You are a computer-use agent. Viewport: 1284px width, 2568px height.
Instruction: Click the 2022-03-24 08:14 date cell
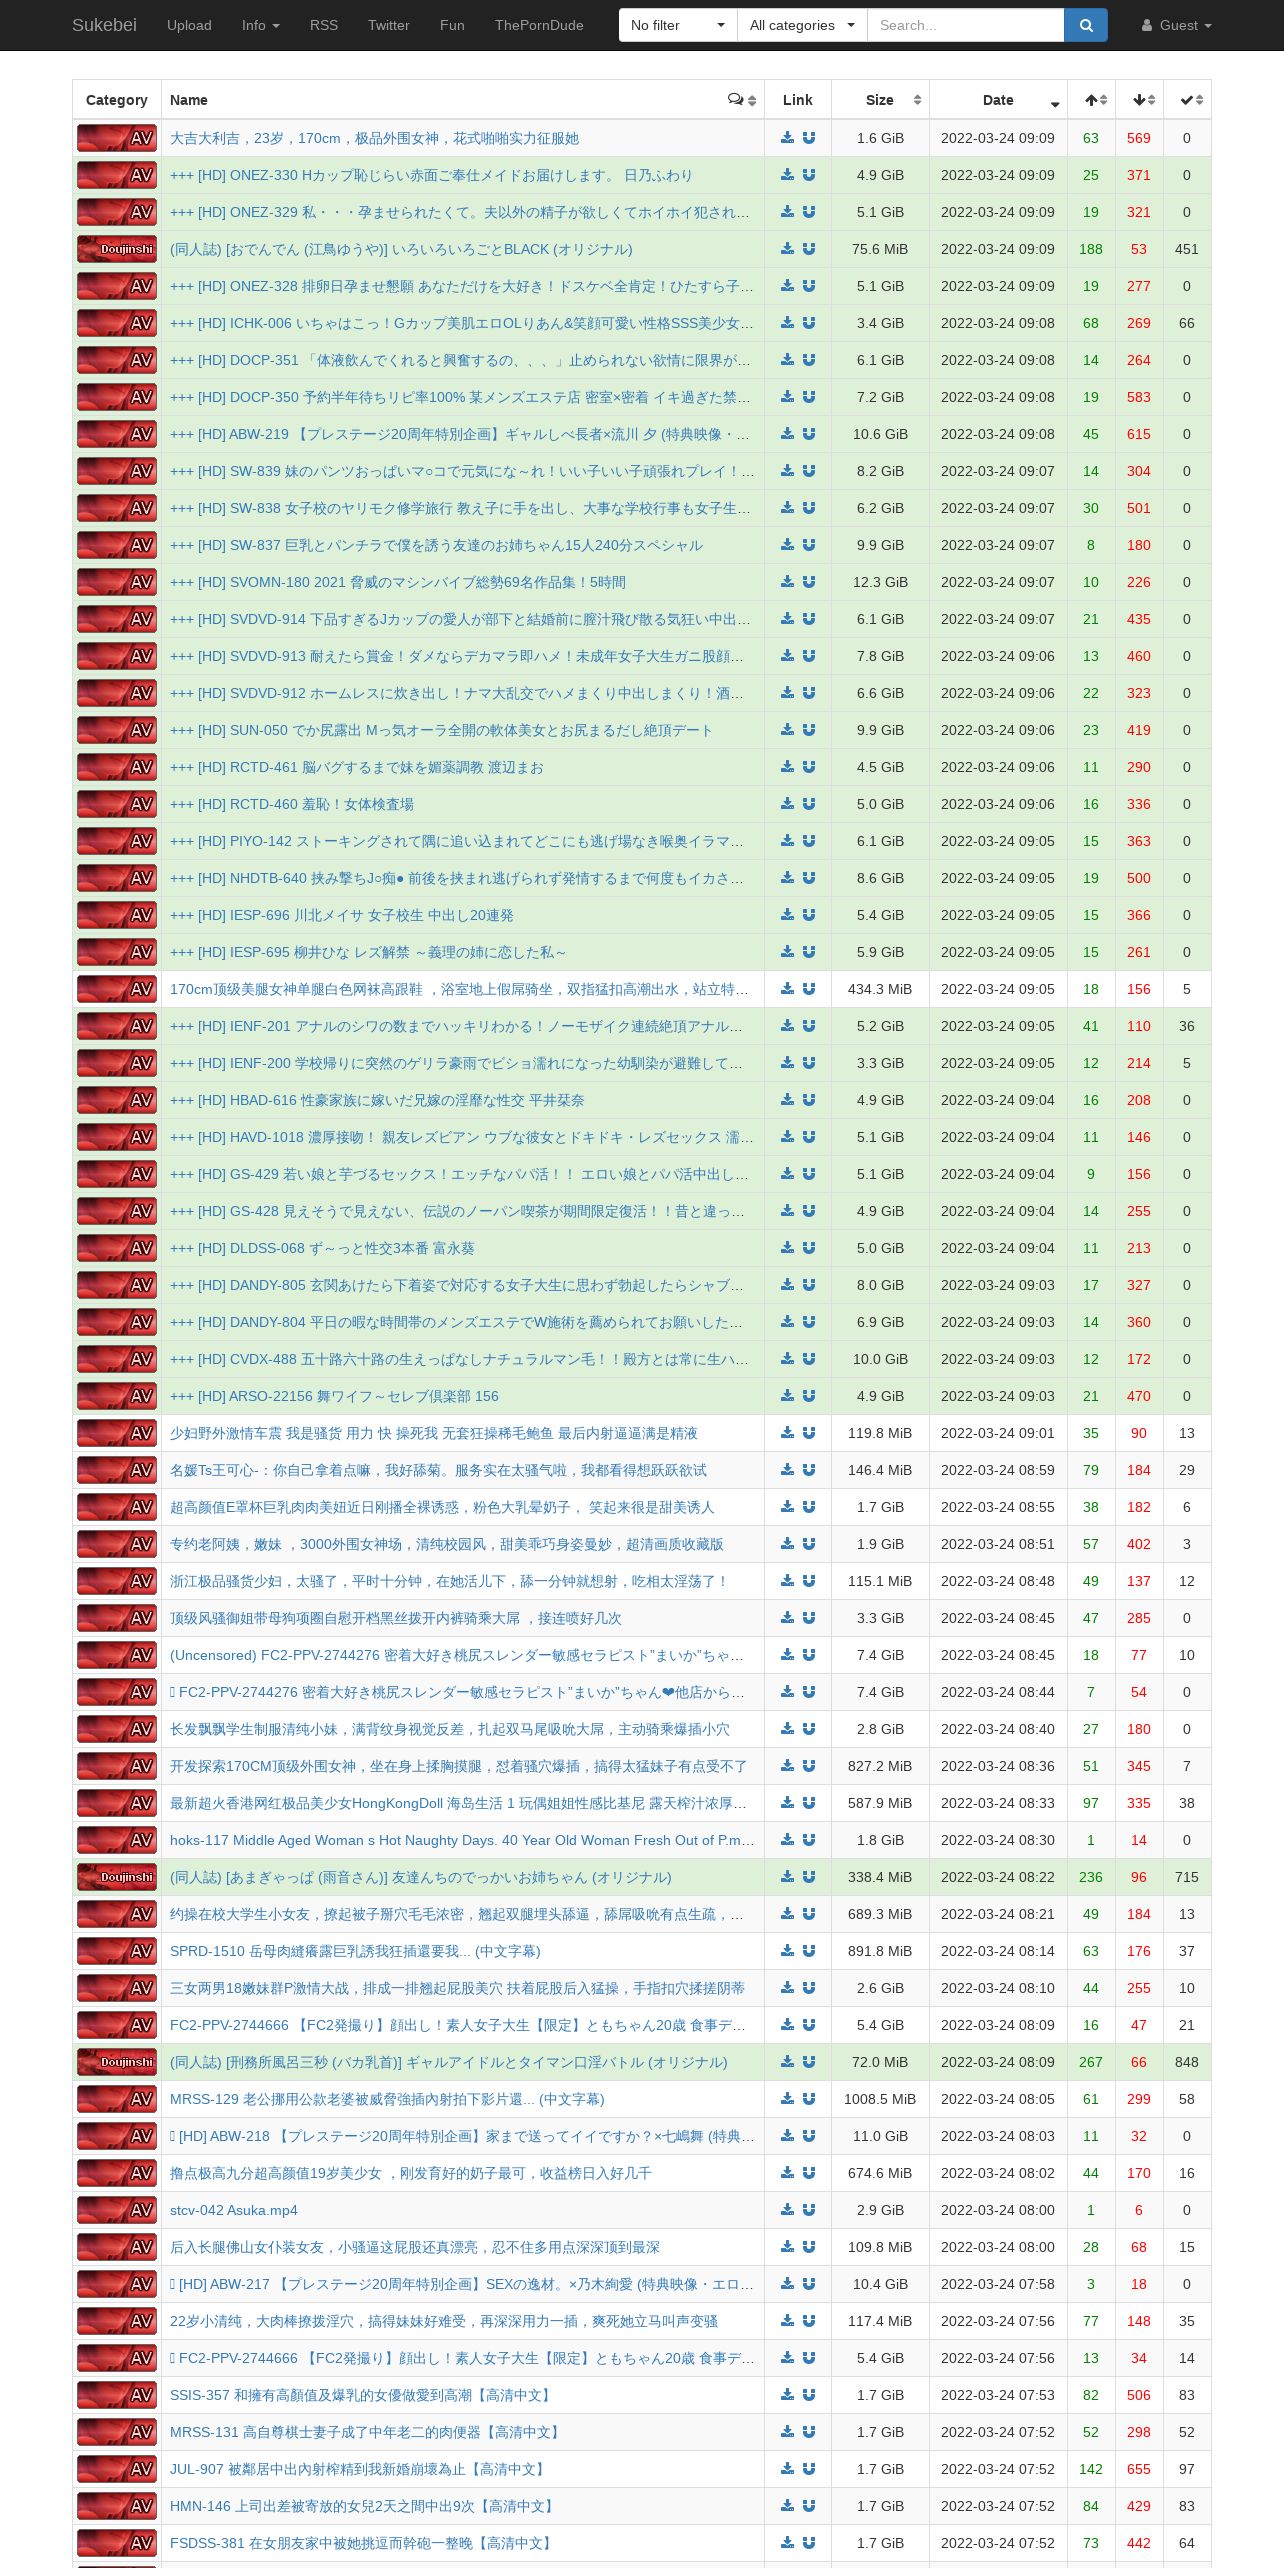(x=998, y=1951)
